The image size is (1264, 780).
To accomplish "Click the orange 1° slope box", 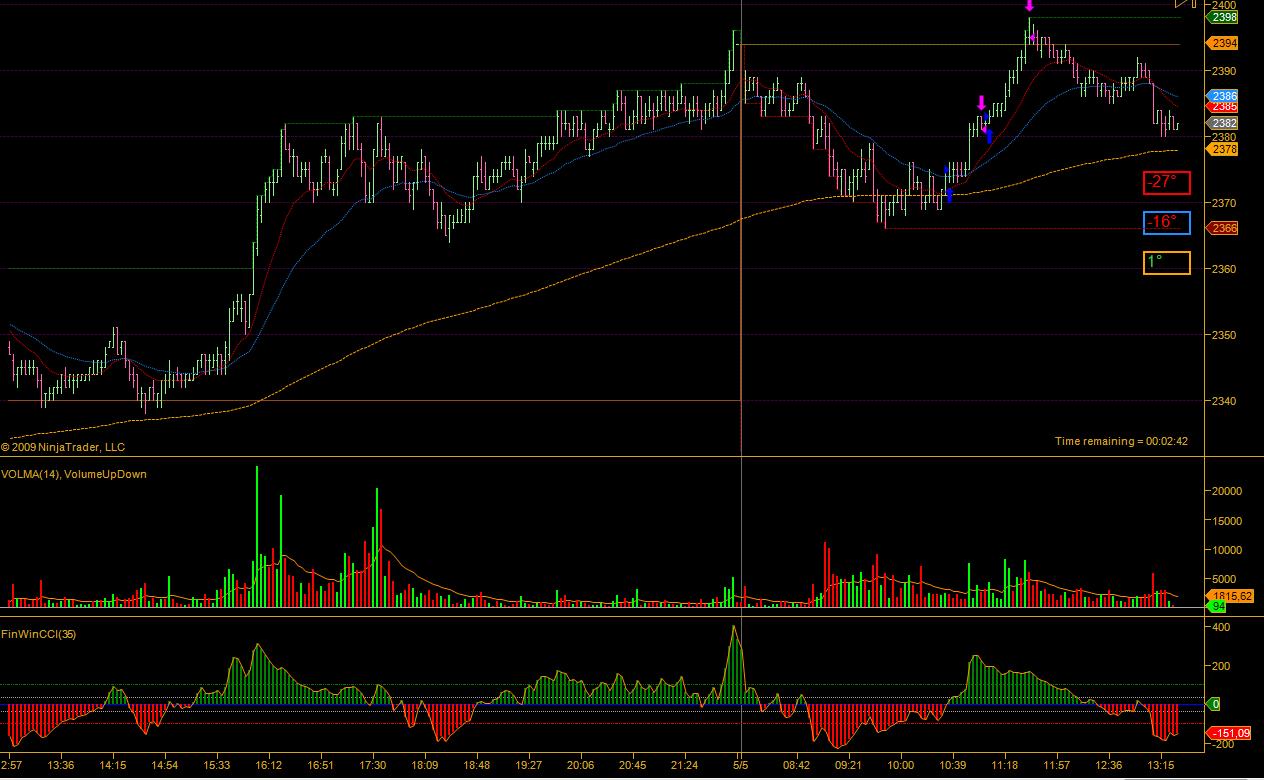I will pyautogui.click(x=1168, y=262).
